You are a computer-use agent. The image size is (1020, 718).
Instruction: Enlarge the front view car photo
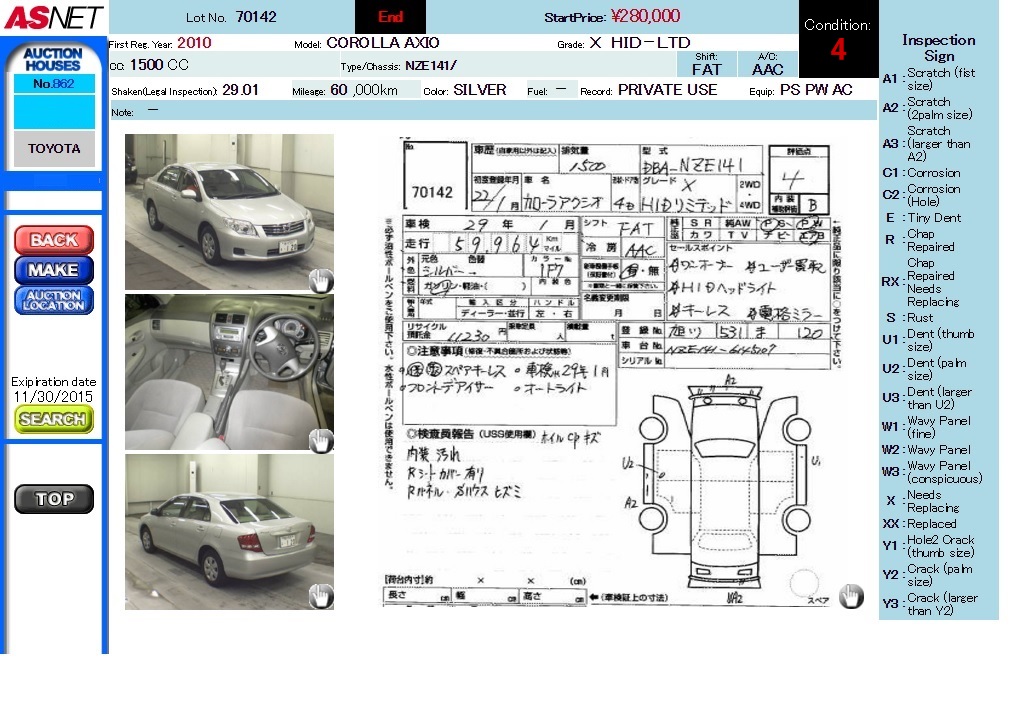[x=229, y=211]
